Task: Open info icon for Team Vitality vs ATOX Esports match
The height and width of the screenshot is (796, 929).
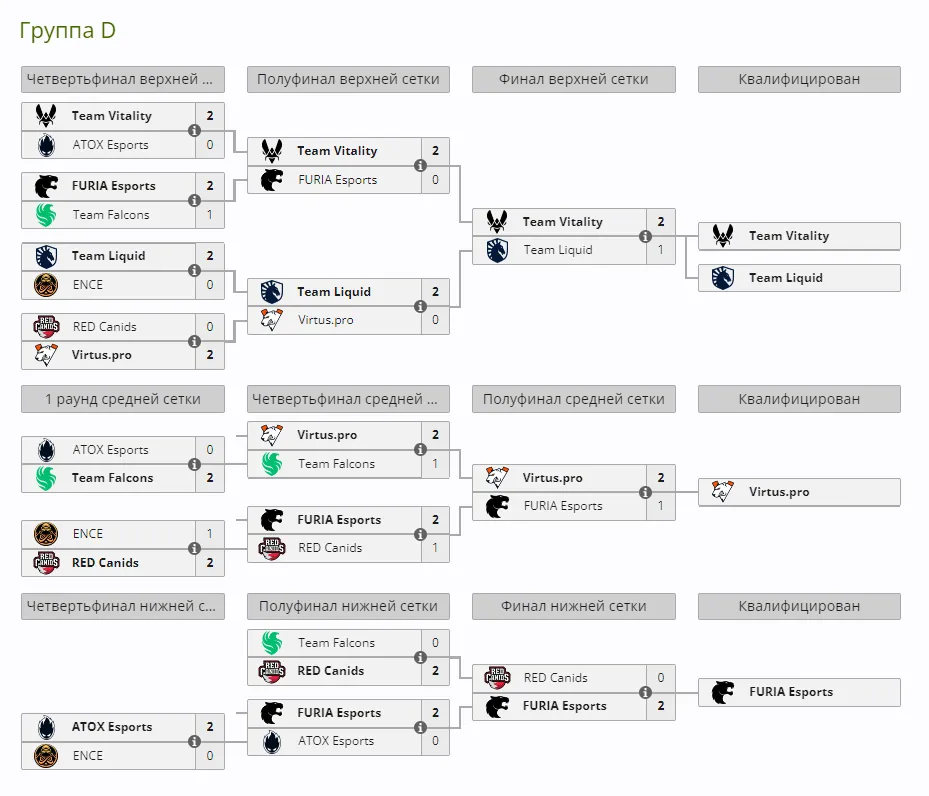Action: tap(194, 130)
